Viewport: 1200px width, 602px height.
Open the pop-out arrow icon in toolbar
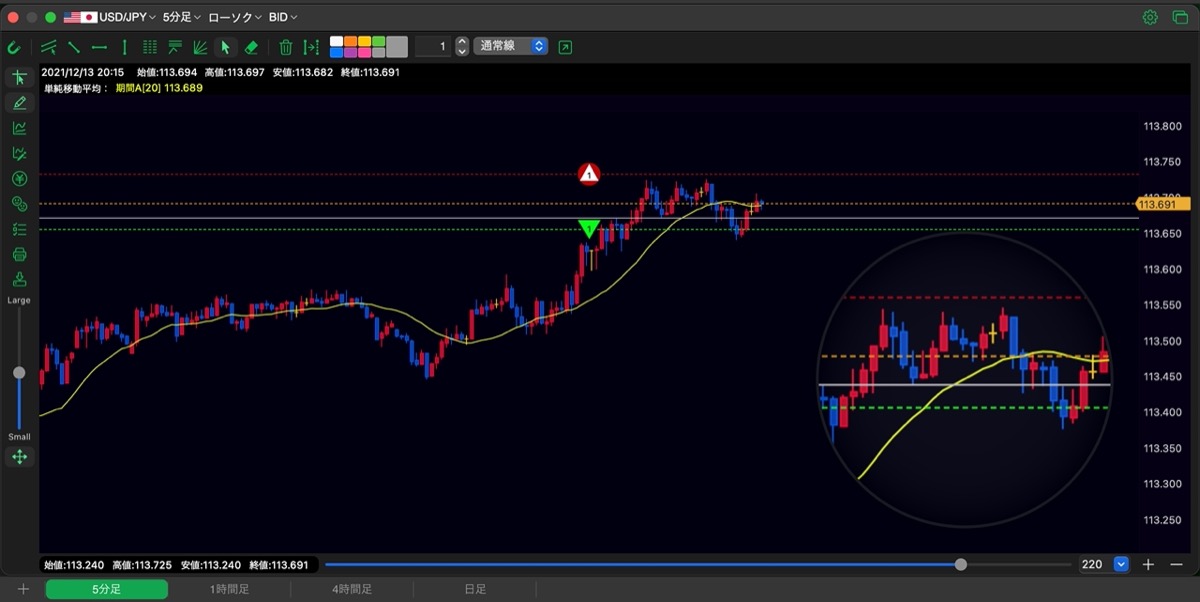[x=565, y=46]
